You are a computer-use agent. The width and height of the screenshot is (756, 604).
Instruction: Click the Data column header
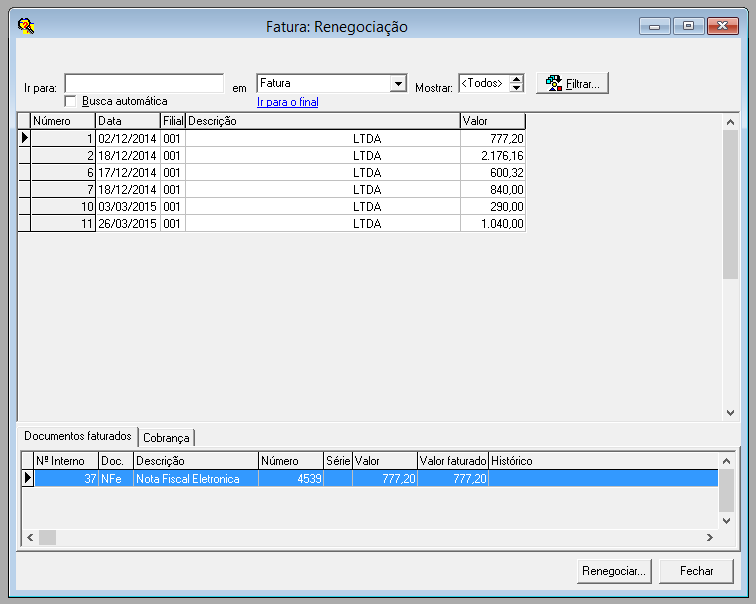[x=127, y=121]
